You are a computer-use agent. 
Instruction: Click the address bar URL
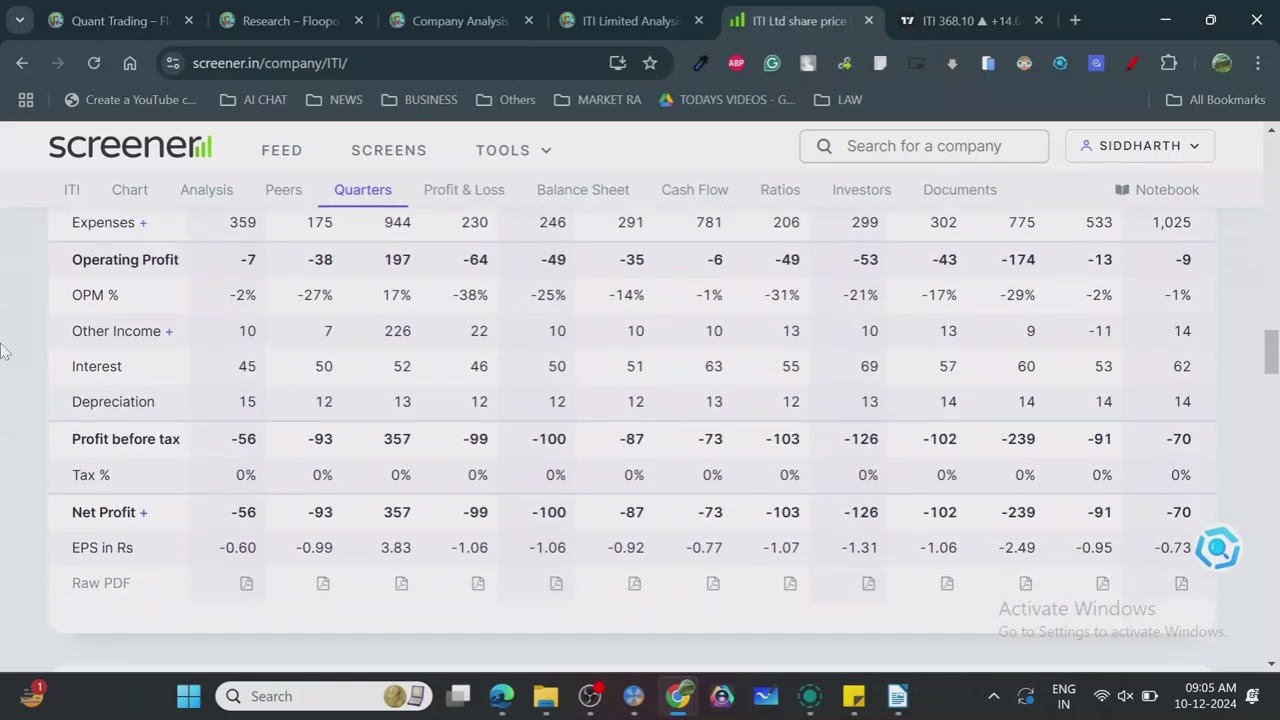tap(270, 63)
